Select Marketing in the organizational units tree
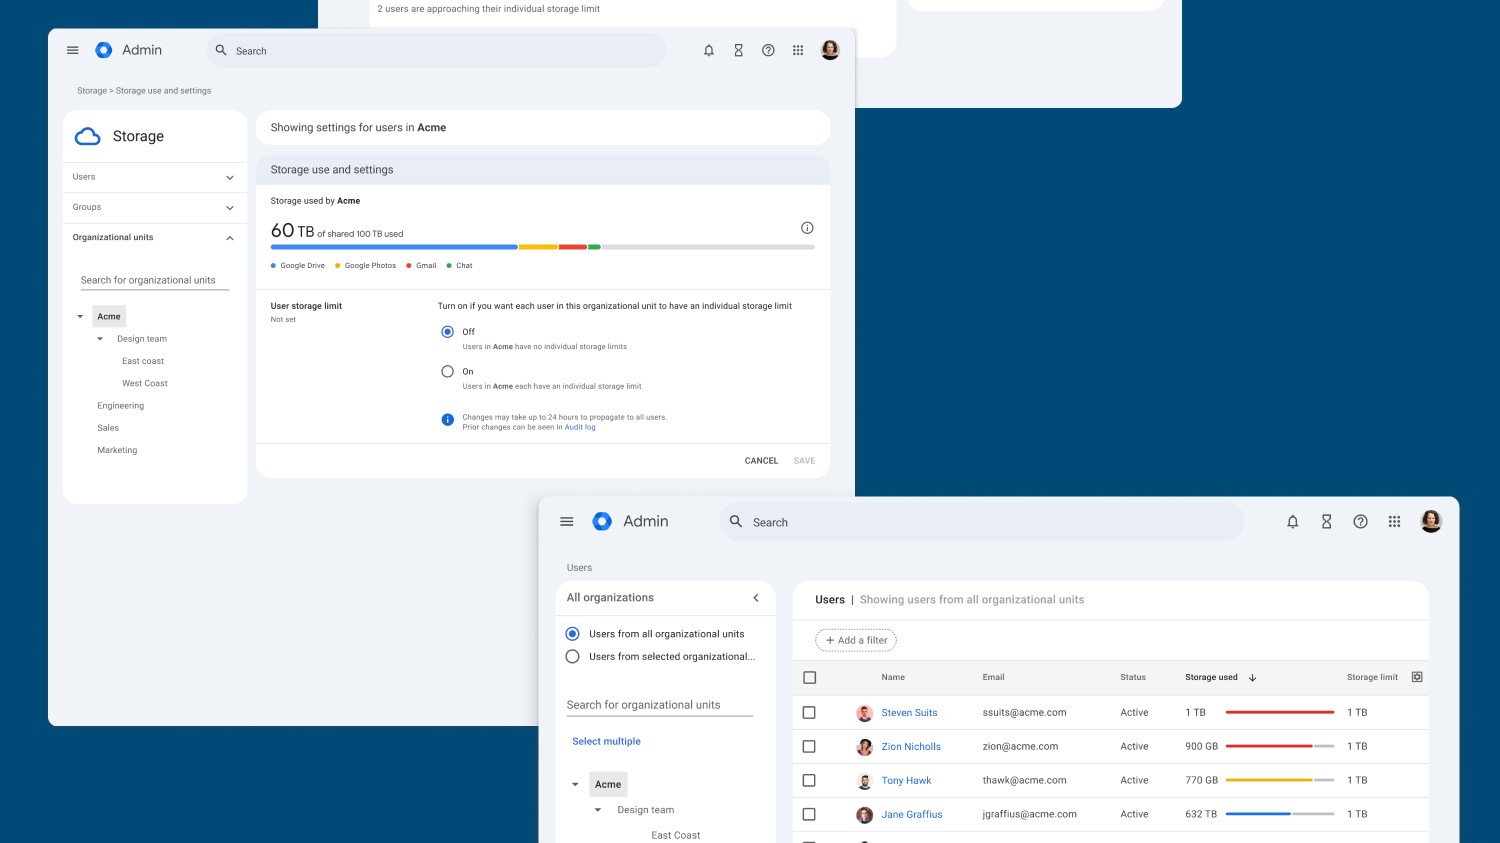This screenshot has width=1500, height=843. (117, 450)
